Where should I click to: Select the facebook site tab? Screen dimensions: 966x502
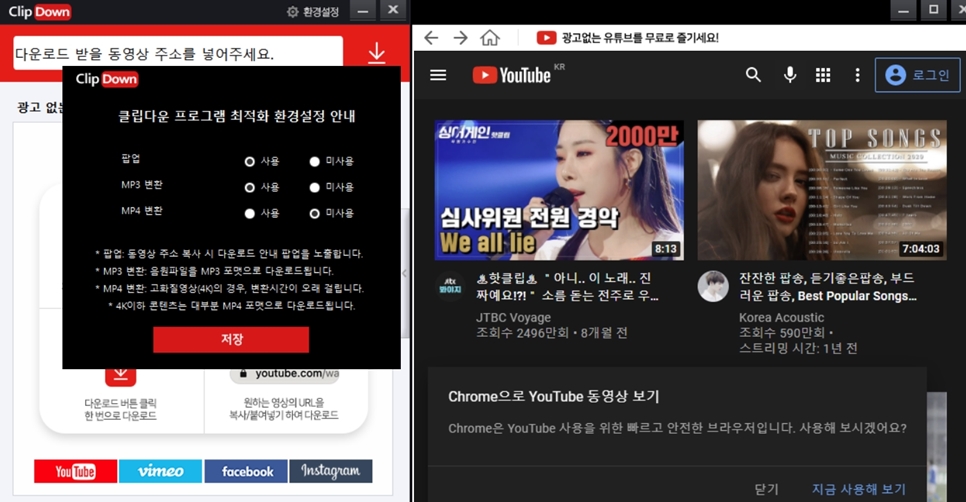tap(246, 471)
